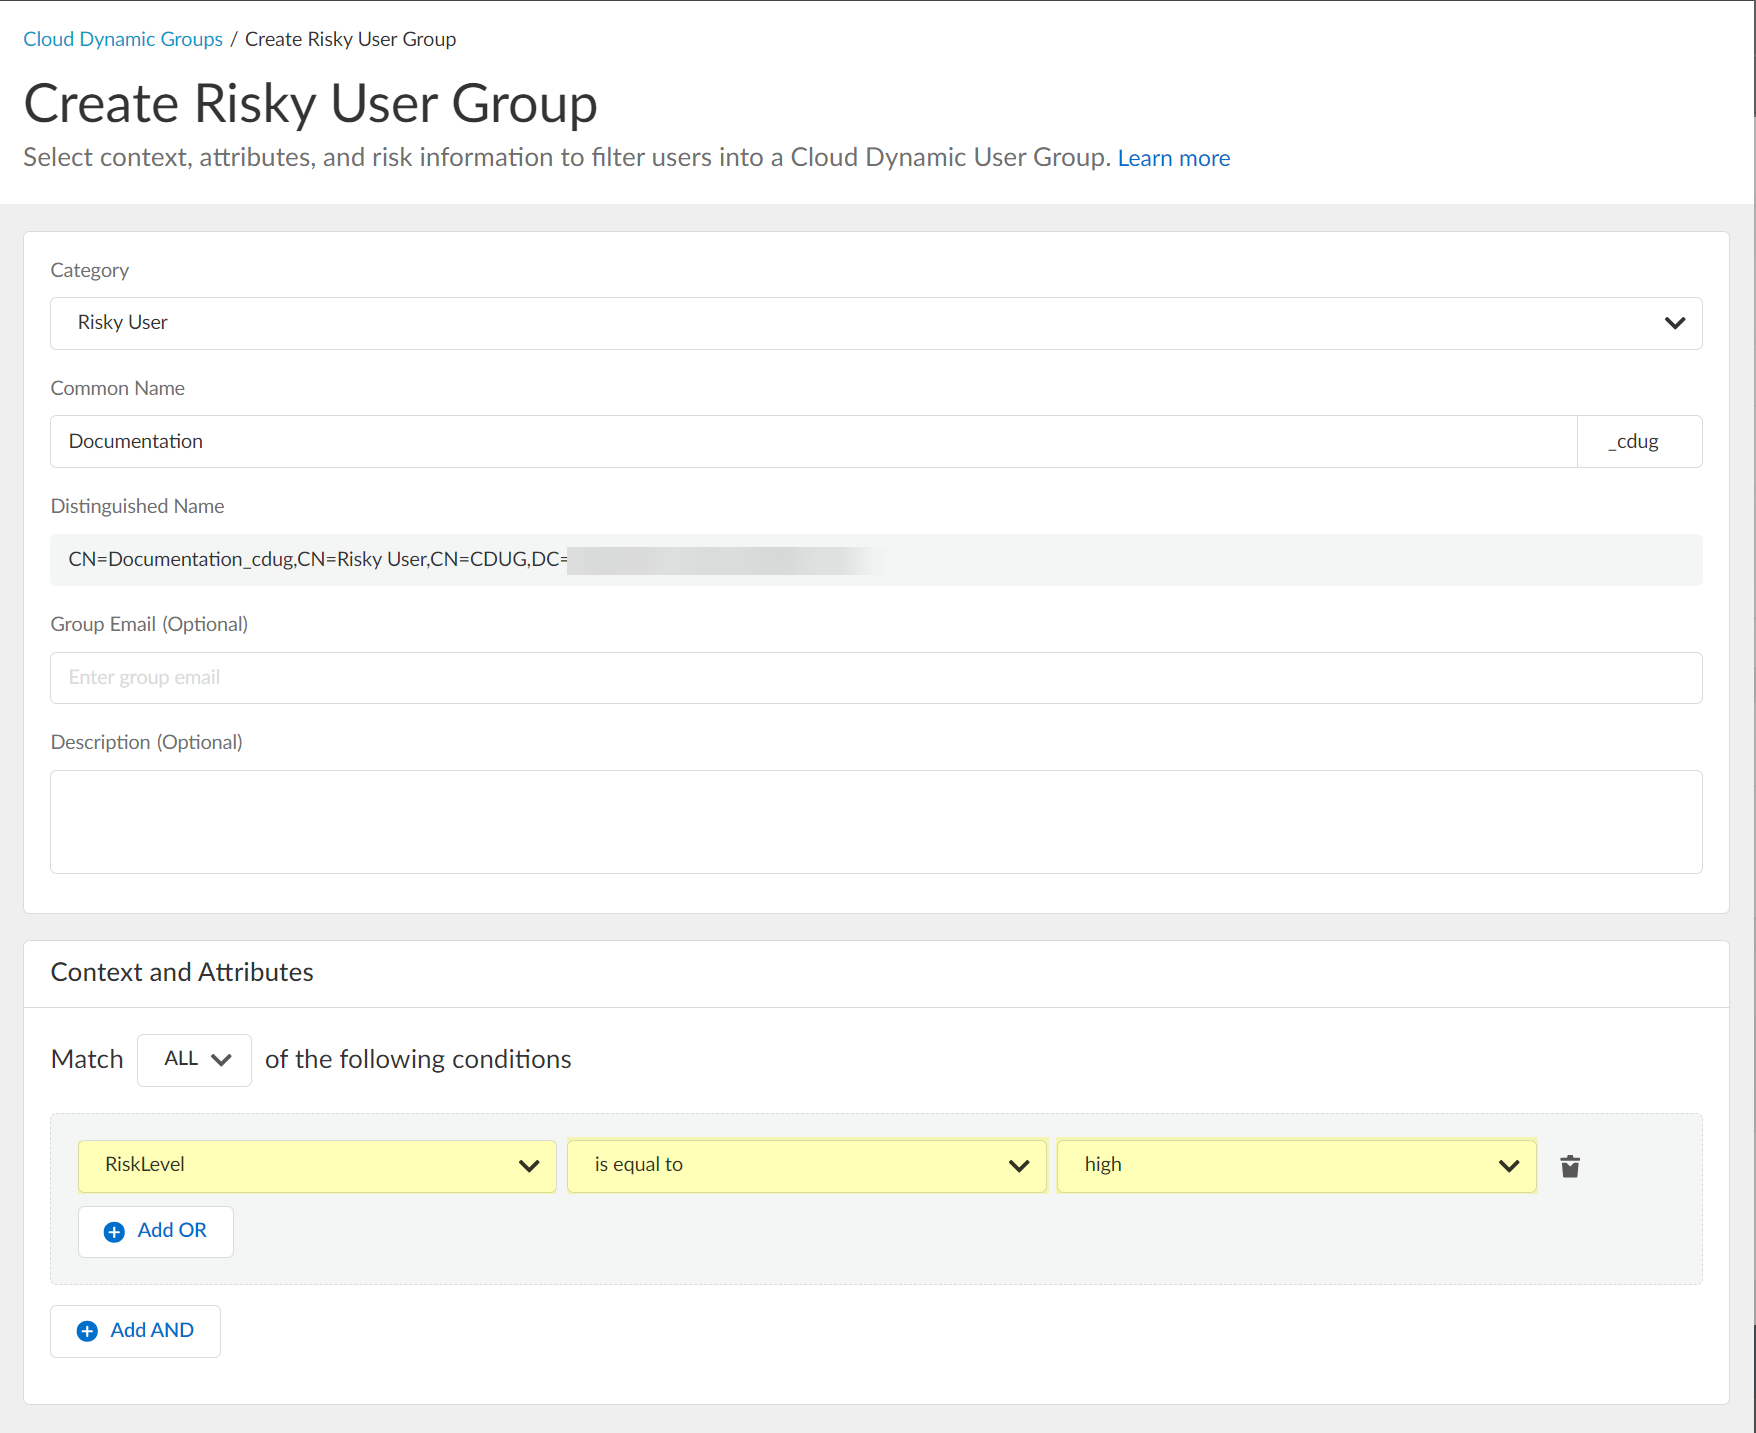Focus the Group Email input field
1756x1433 pixels.
[x=875, y=678]
